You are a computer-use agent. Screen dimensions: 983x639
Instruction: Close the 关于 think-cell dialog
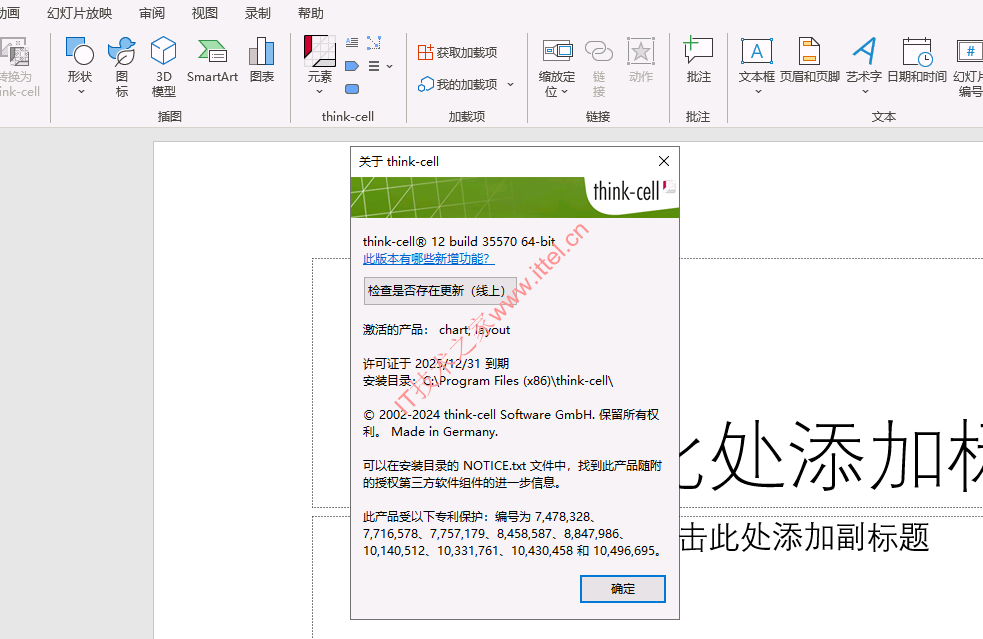pos(664,161)
